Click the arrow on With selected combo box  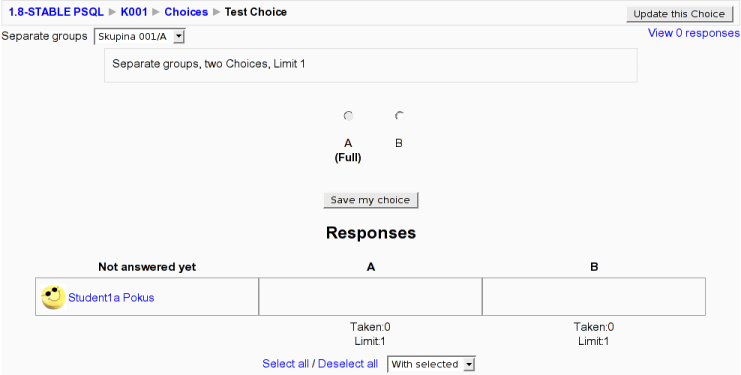coord(469,364)
